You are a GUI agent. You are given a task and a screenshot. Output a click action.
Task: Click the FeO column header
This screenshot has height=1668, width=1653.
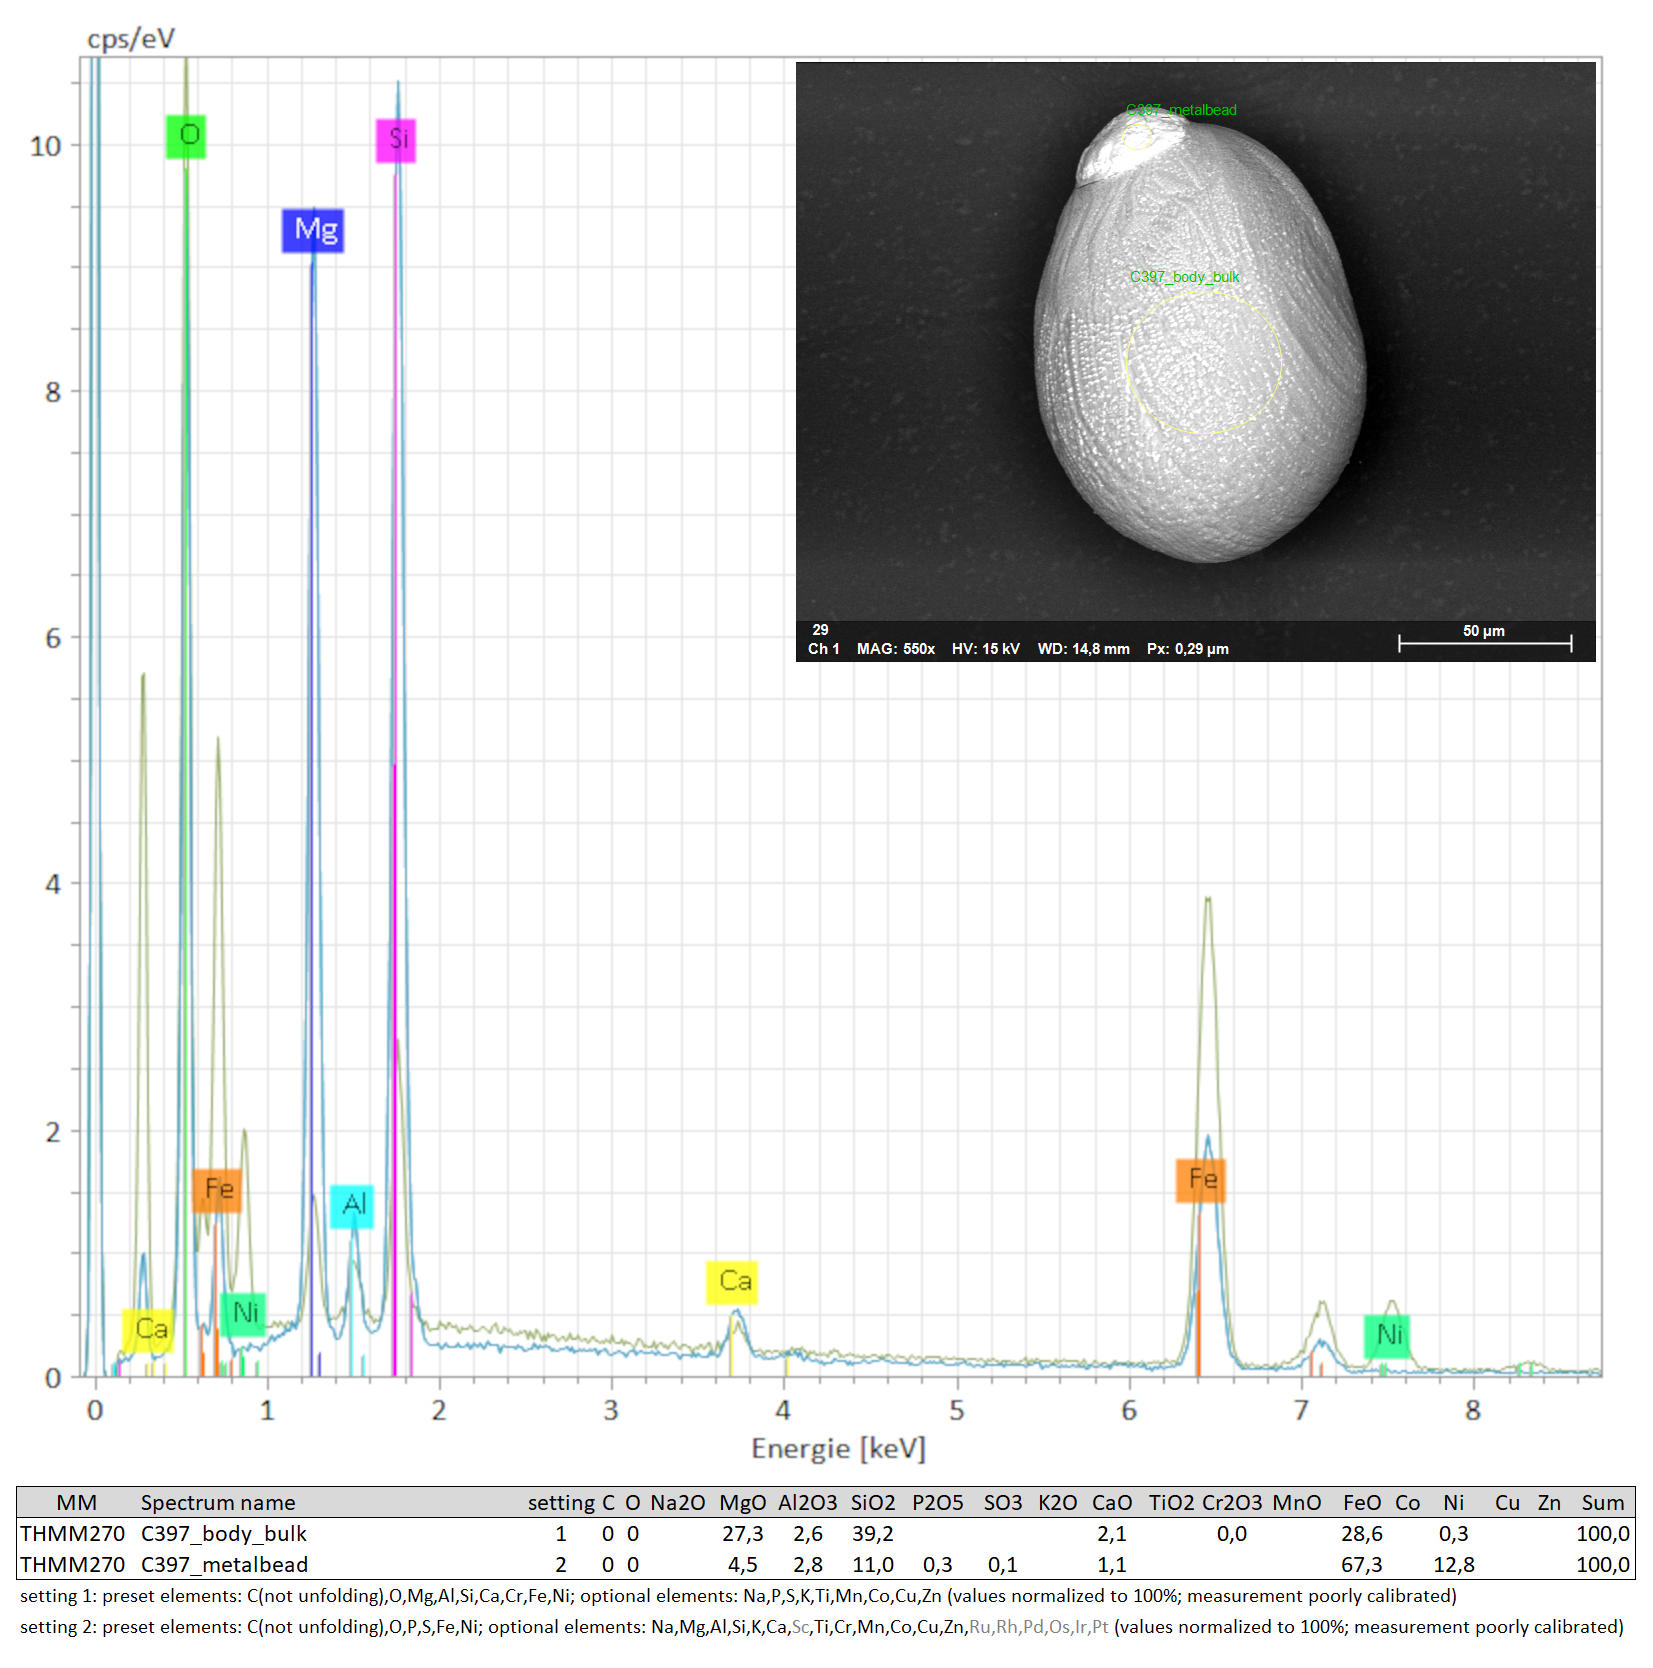[1361, 1503]
